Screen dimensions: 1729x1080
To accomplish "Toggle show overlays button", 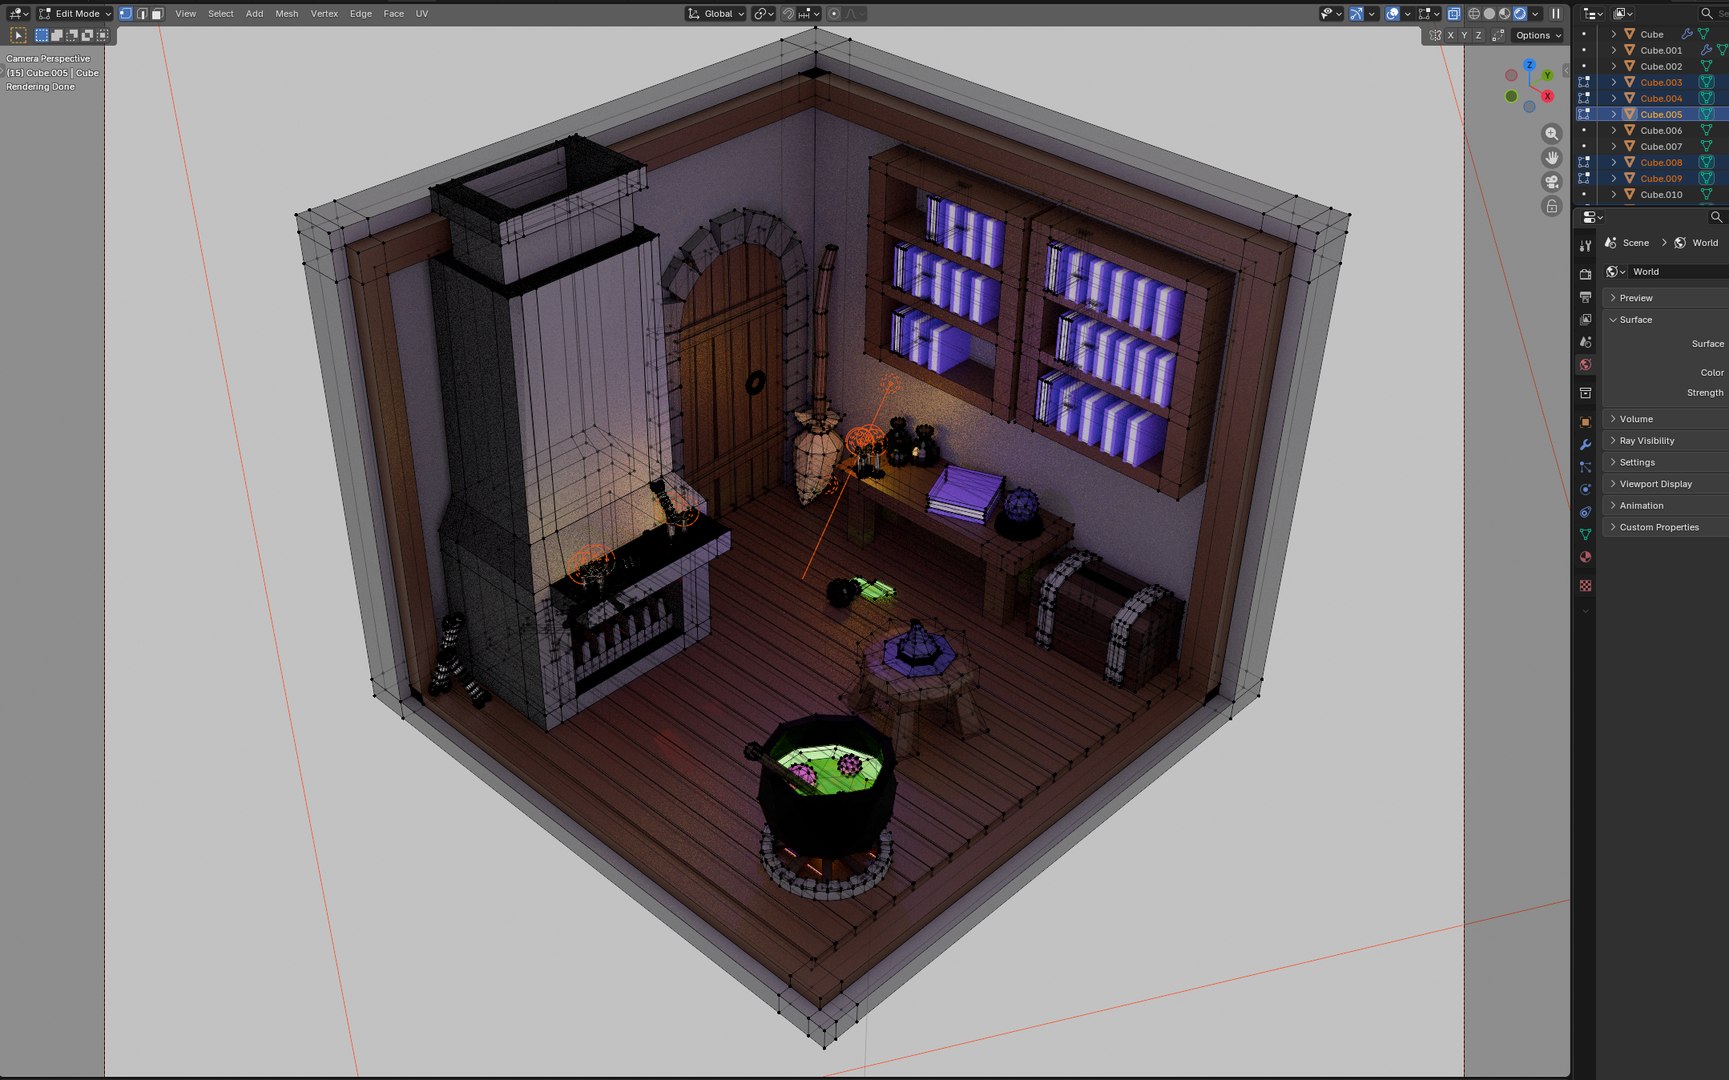I will [1392, 14].
